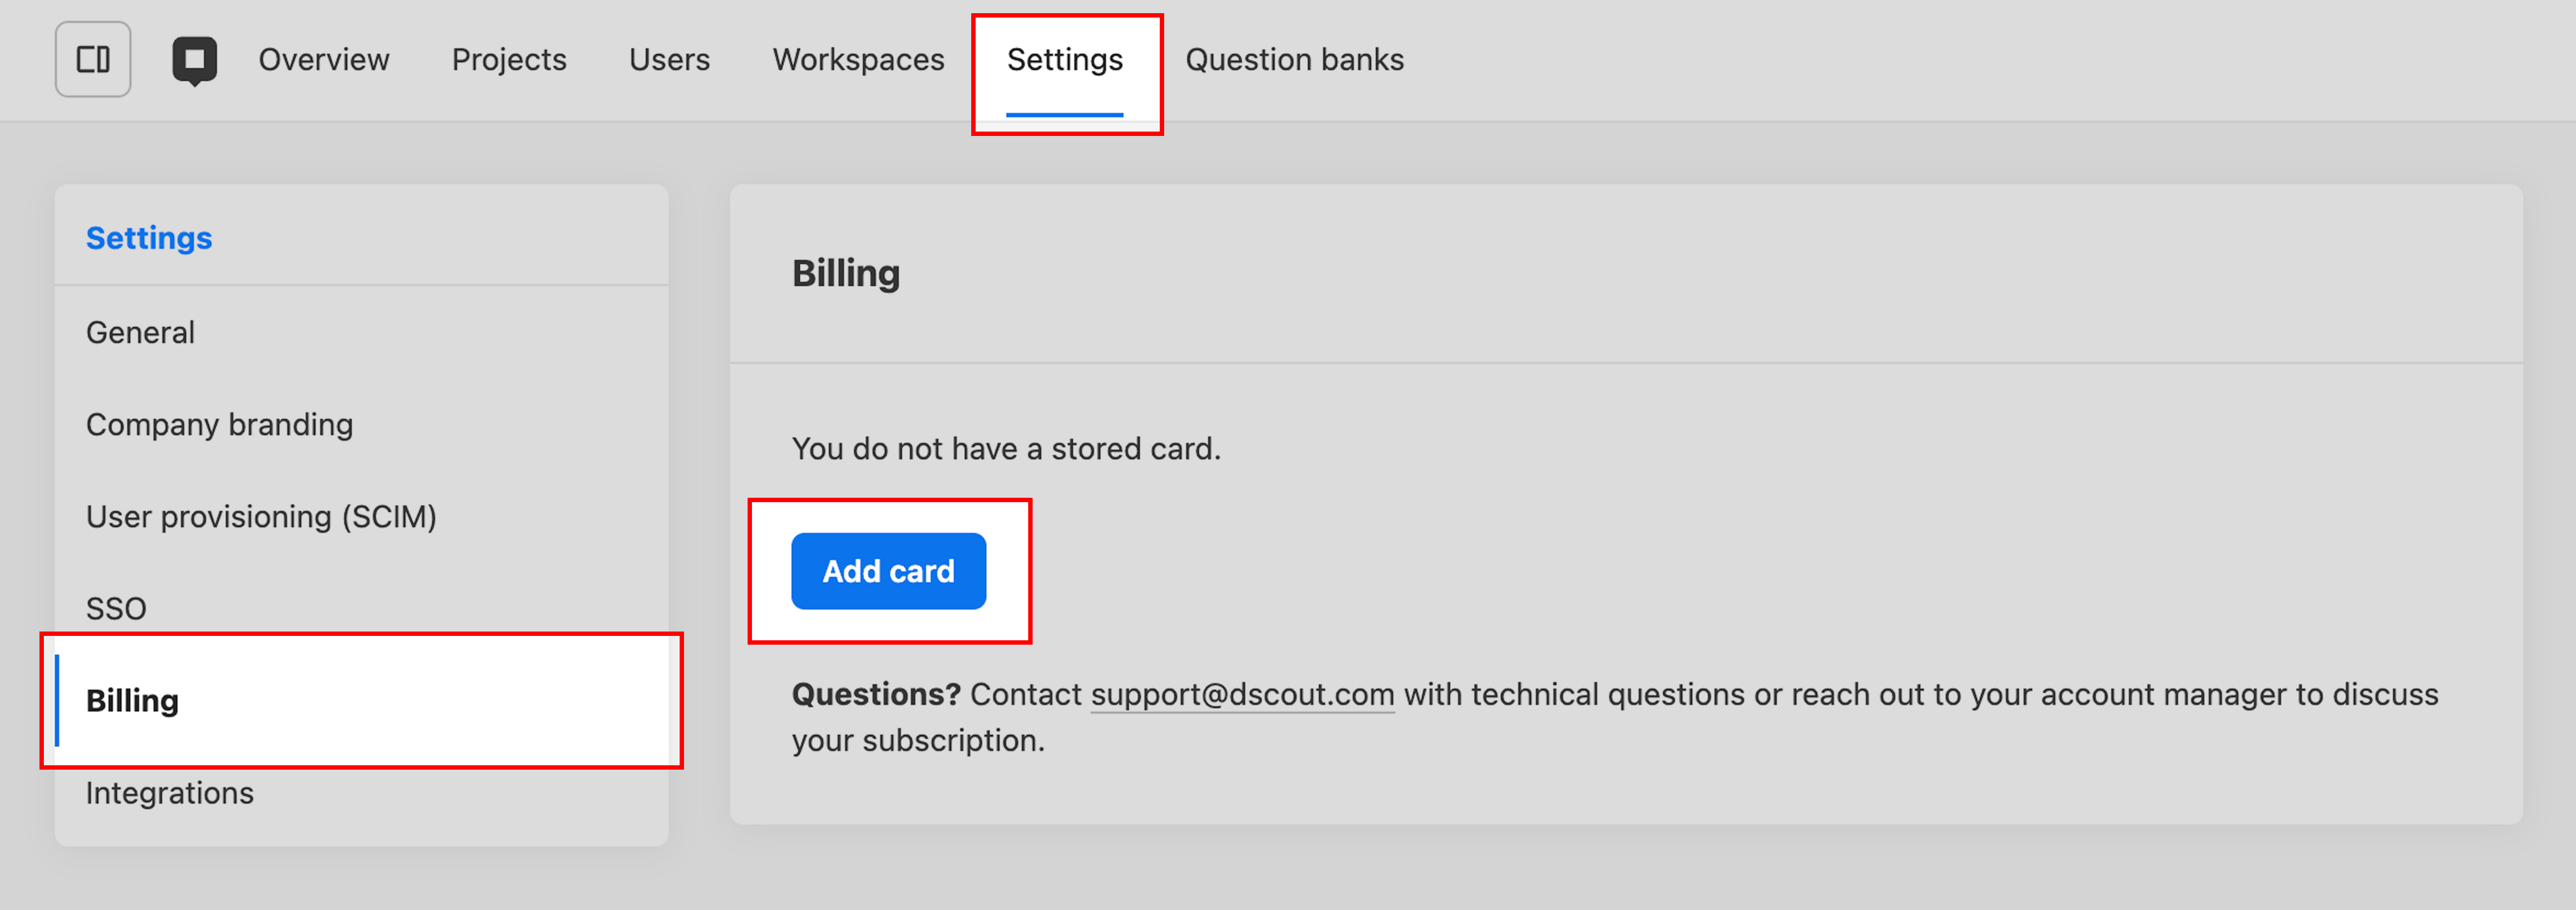Click the dscout logo icon
The width and height of the screenshot is (2576, 910).
[194, 60]
